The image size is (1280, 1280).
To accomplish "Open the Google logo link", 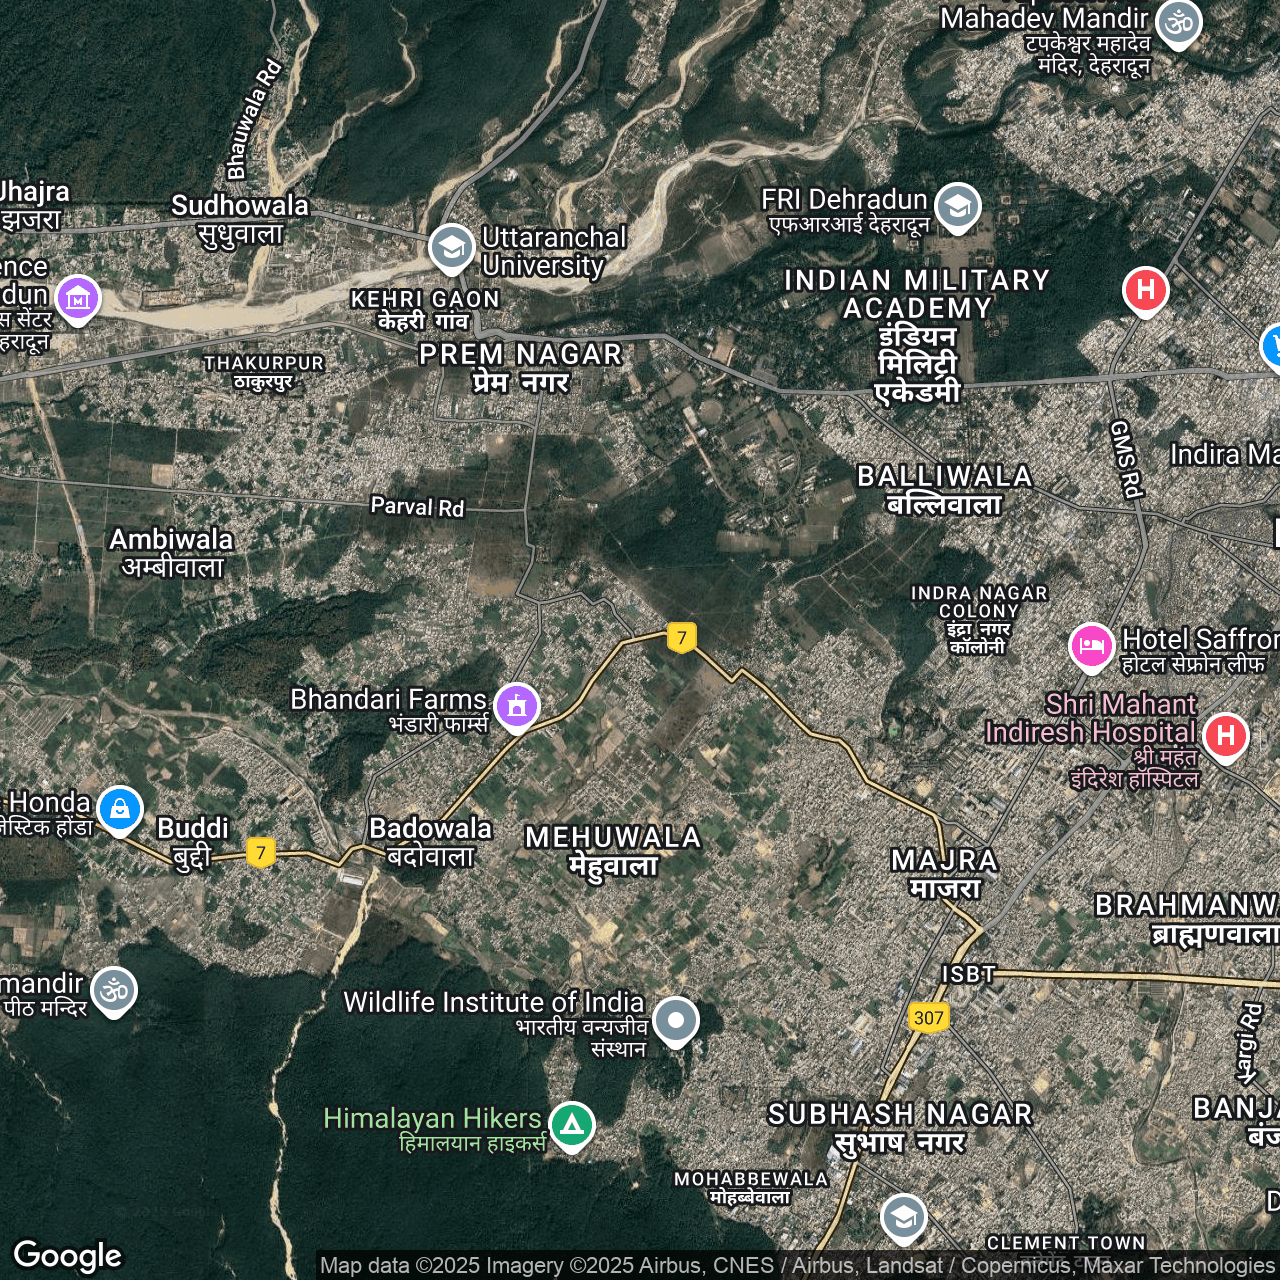I will point(67,1255).
